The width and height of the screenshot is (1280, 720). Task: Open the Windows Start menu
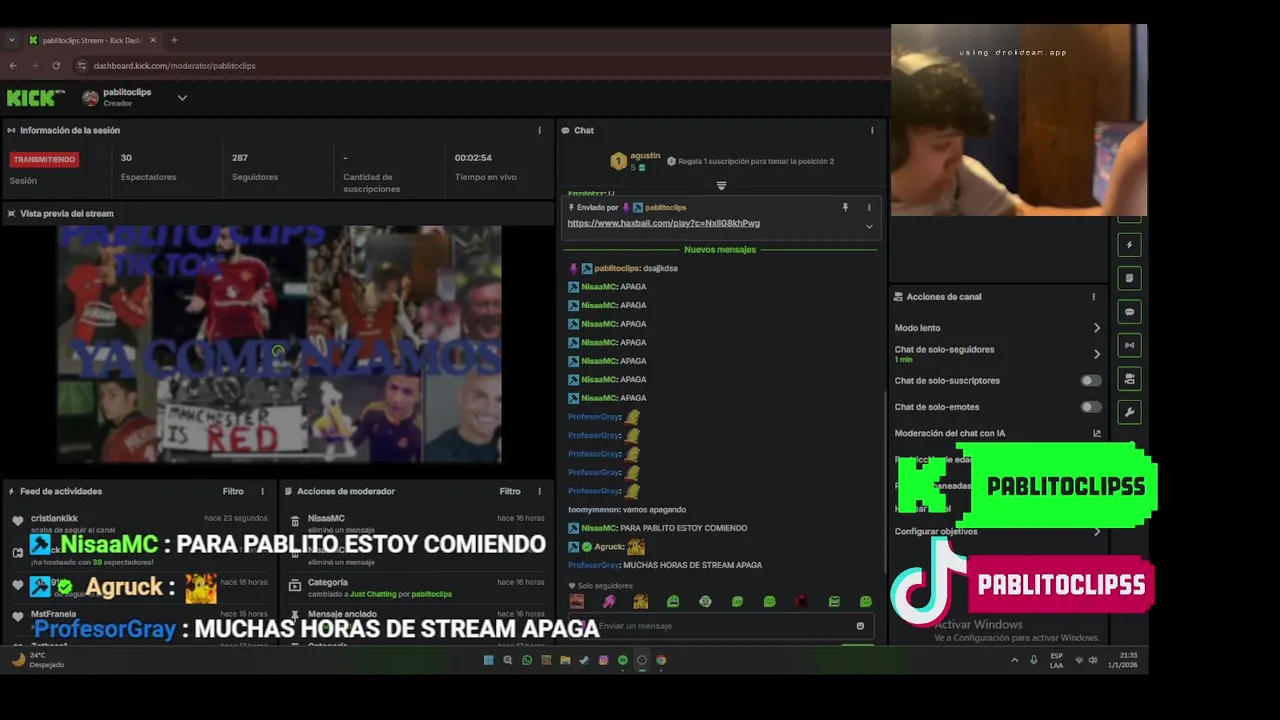pyautogui.click(x=488, y=660)
